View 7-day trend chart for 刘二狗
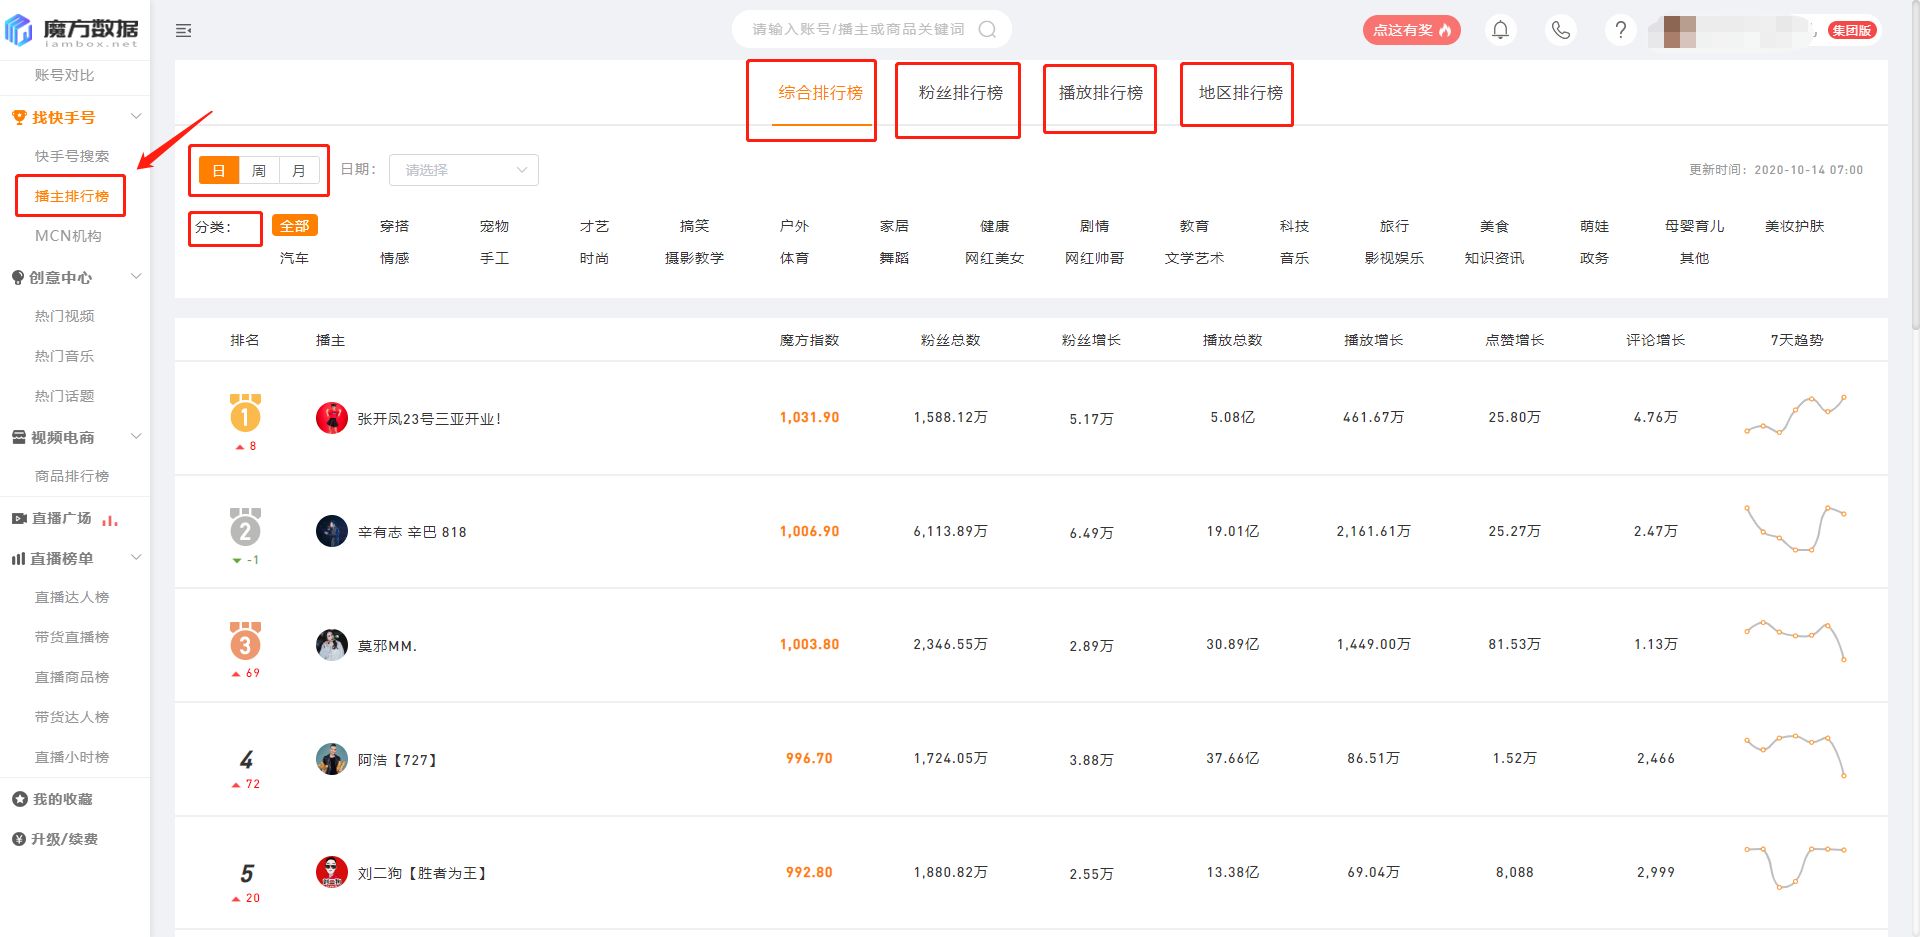The width and height of the screenshot is (1920, 937). pyautogui.click(x=1796, y=868)
